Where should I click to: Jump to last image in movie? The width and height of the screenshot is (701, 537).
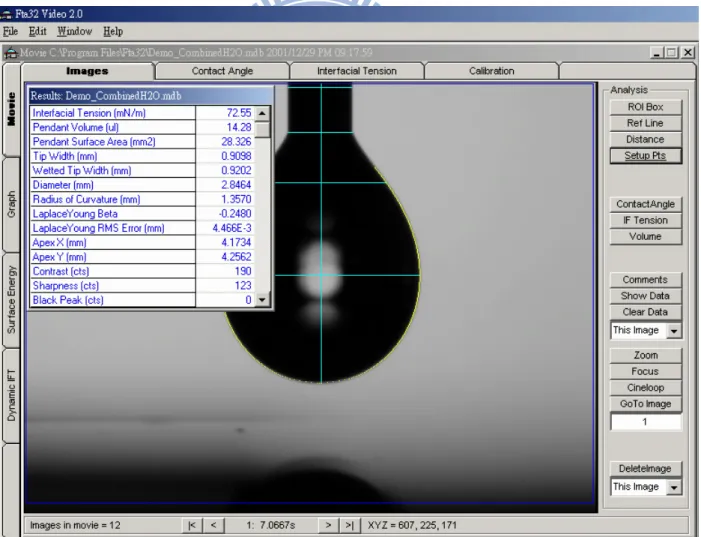(x=350, y=525)
